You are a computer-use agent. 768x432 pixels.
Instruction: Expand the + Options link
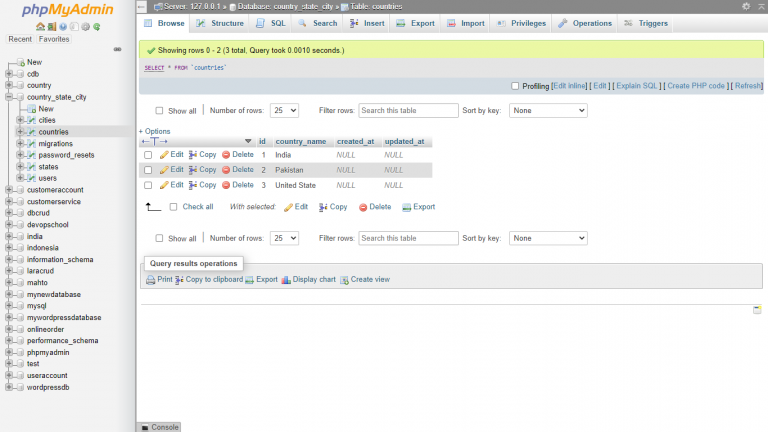[x=155, y=131]
